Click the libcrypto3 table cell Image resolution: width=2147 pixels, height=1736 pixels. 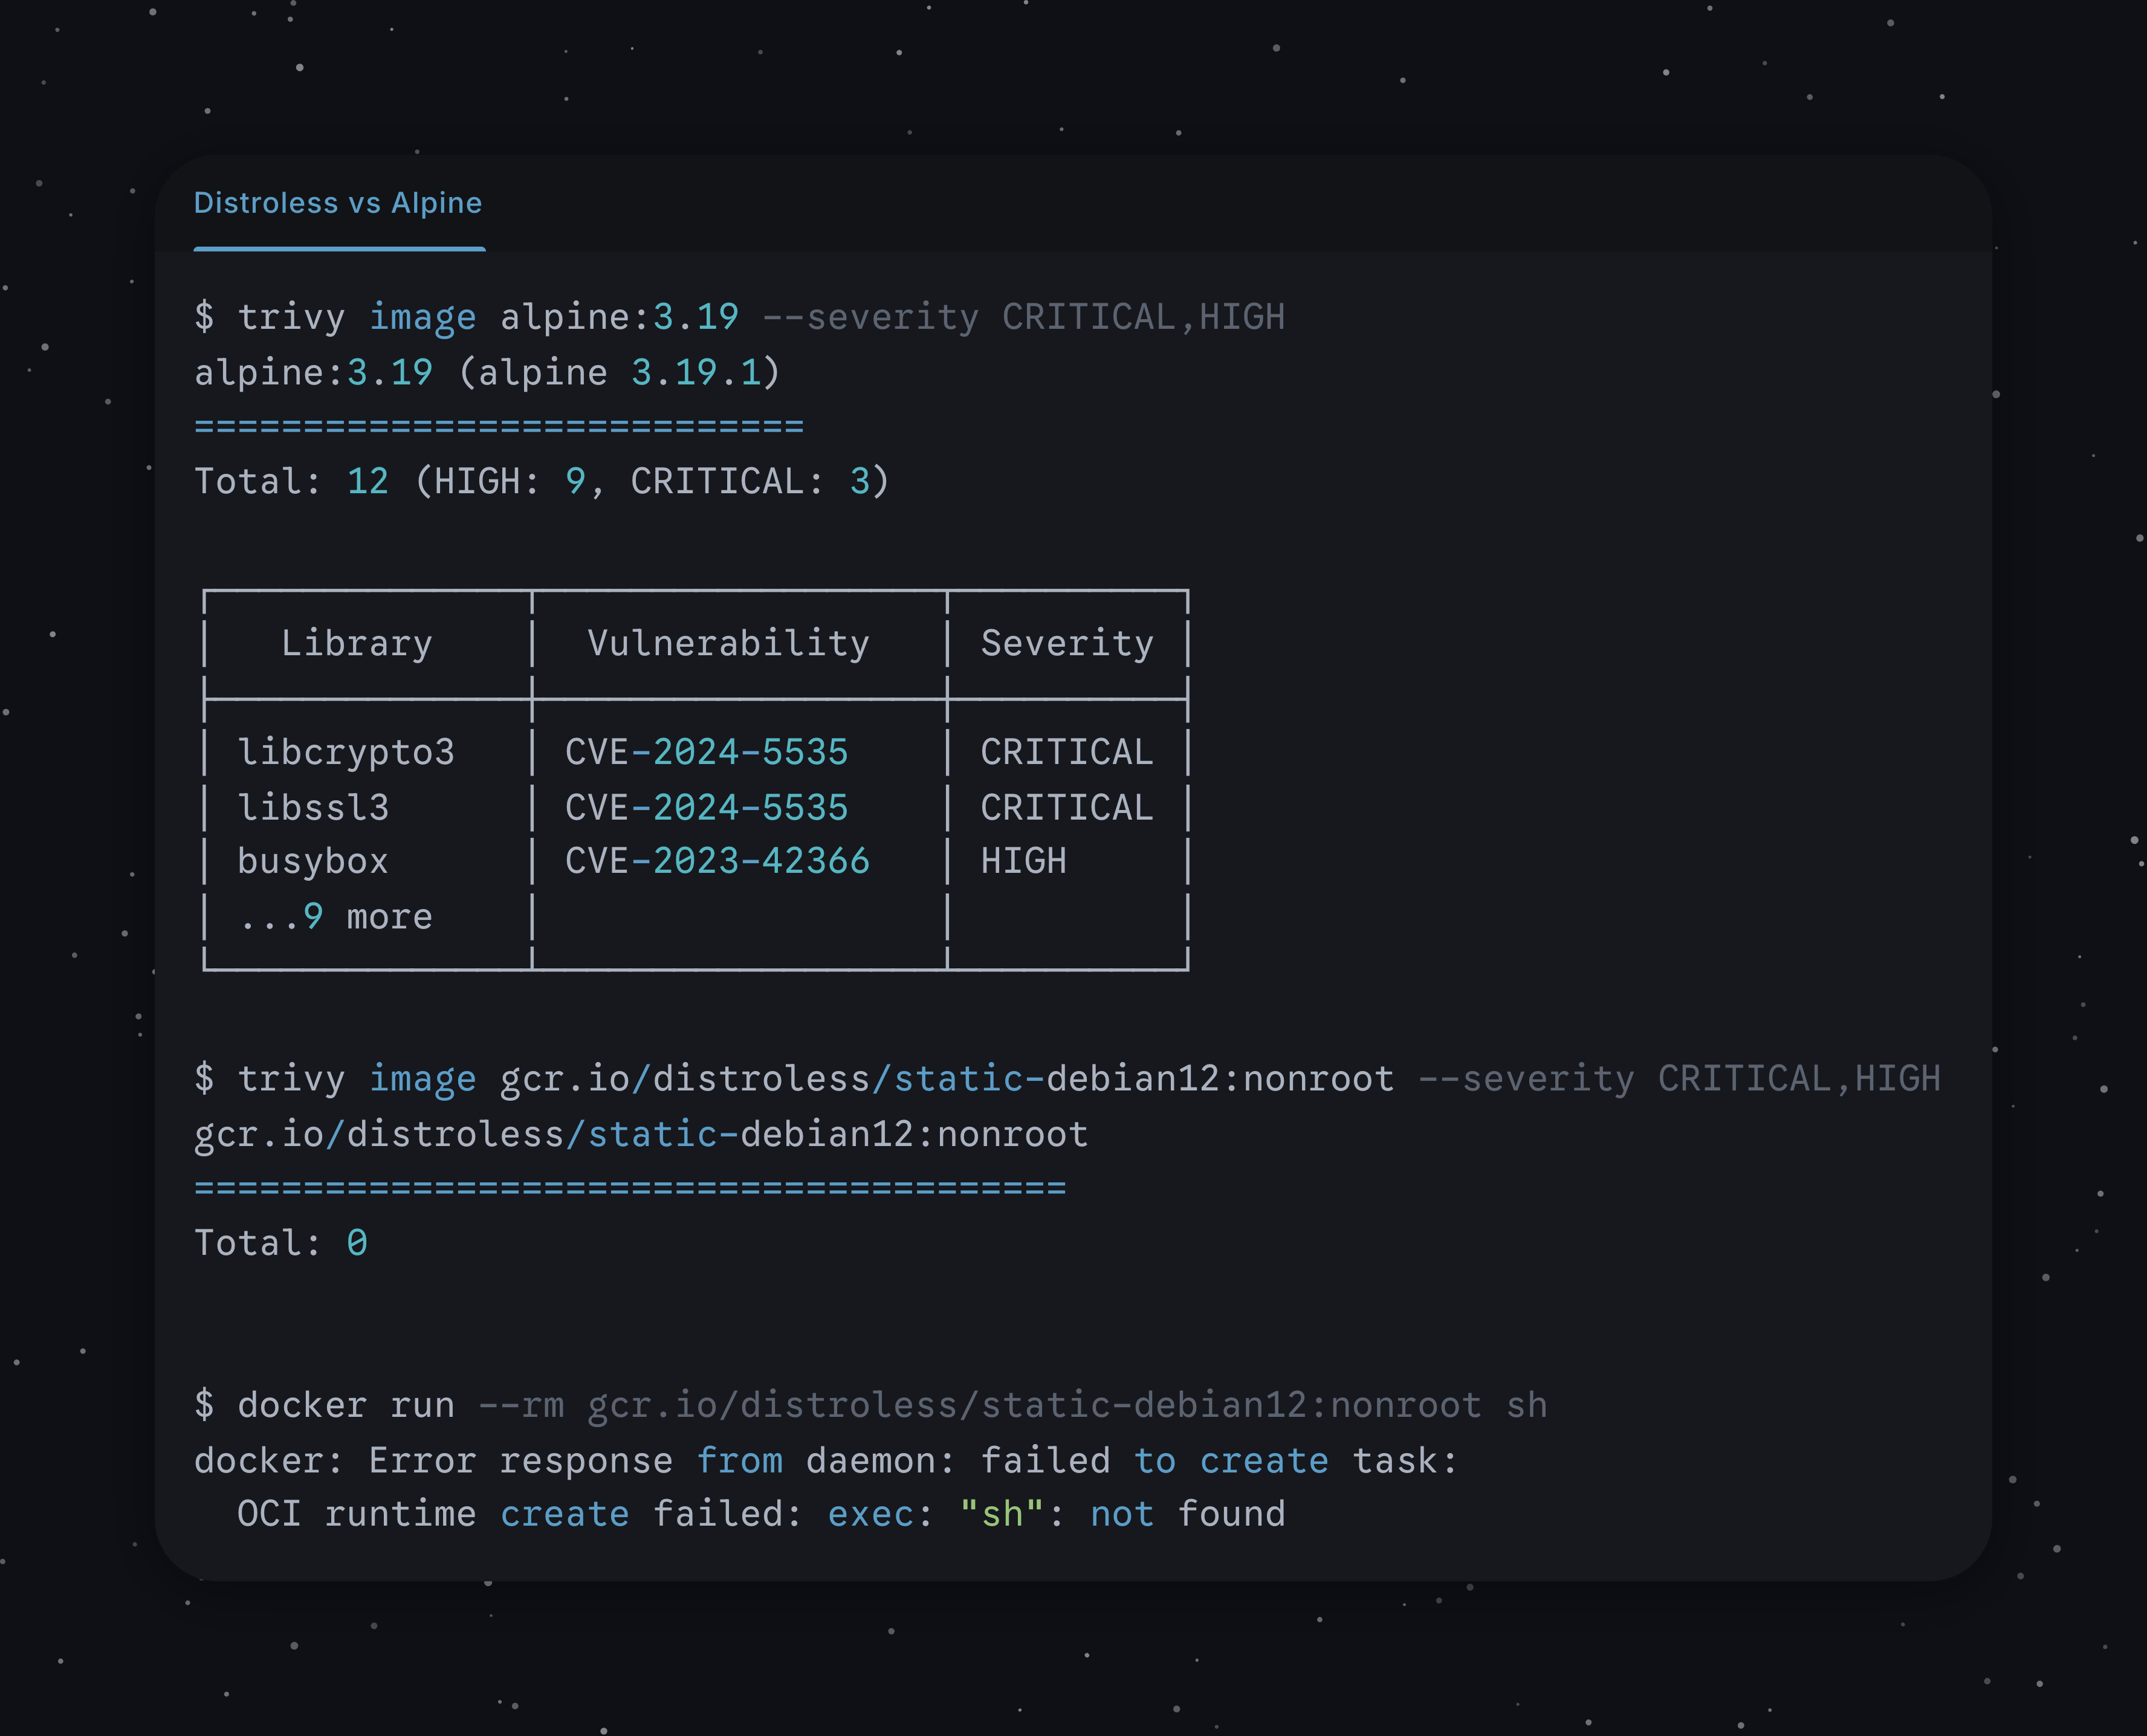(x=346, y=753)
